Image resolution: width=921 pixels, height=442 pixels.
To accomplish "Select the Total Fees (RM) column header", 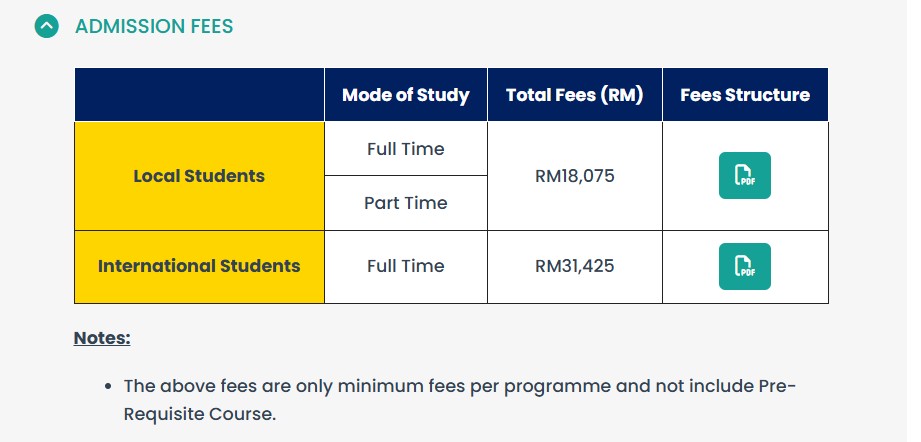I will pos(574,95).
